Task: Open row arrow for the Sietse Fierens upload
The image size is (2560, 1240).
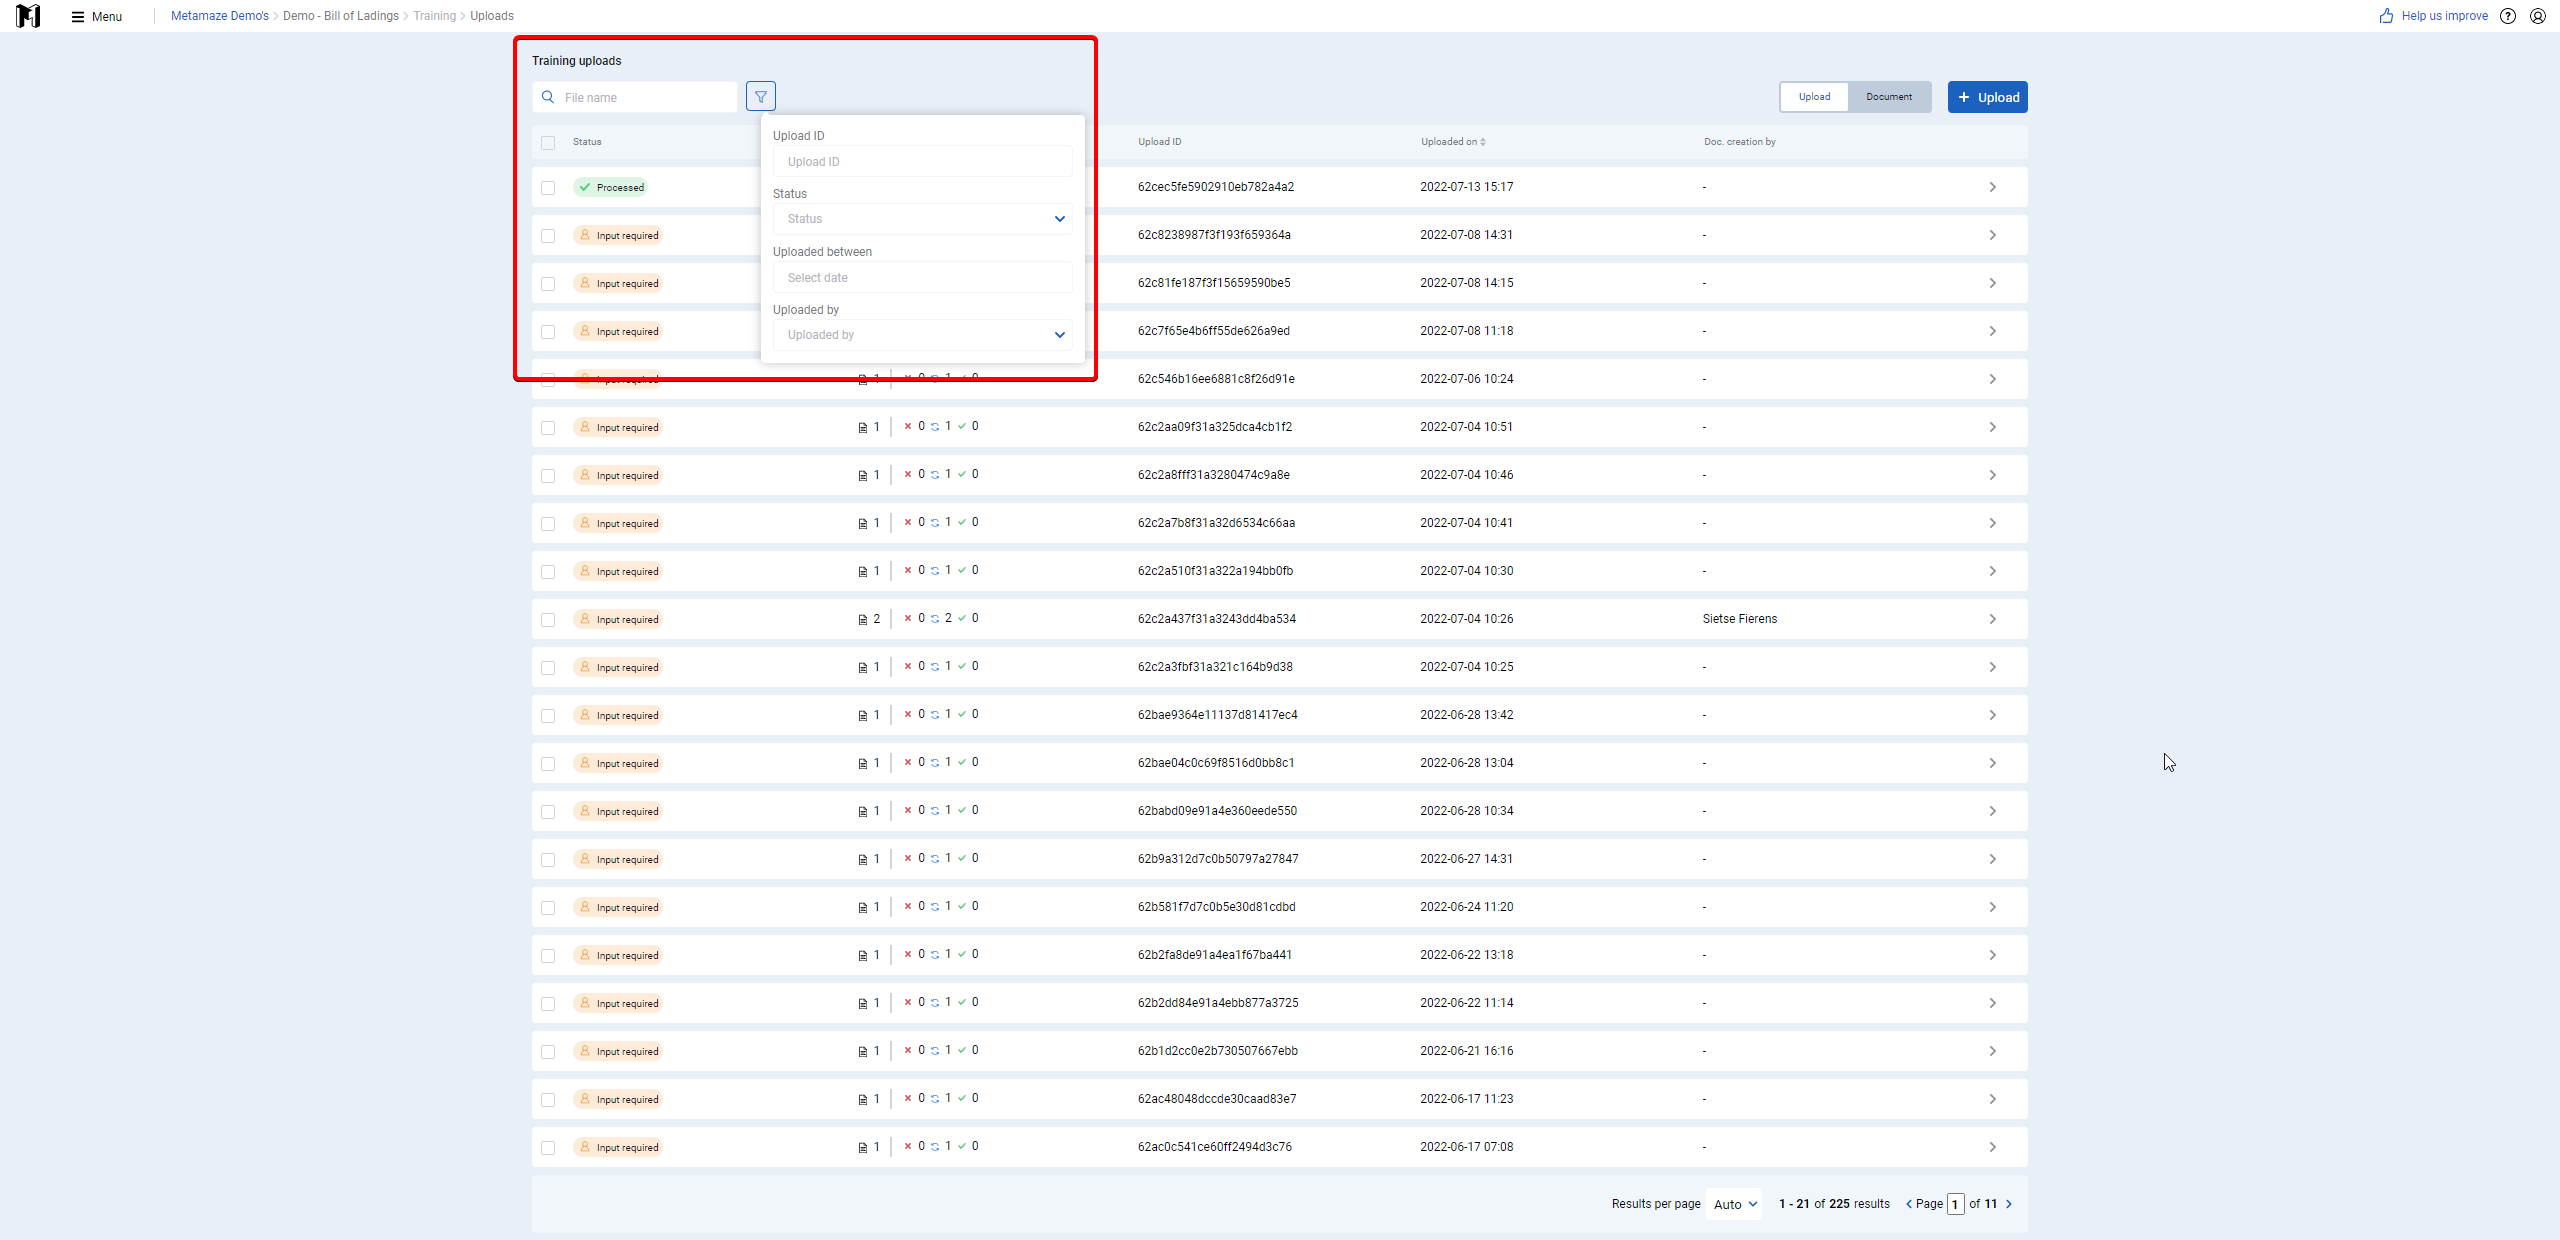Action: [1992, 619]
